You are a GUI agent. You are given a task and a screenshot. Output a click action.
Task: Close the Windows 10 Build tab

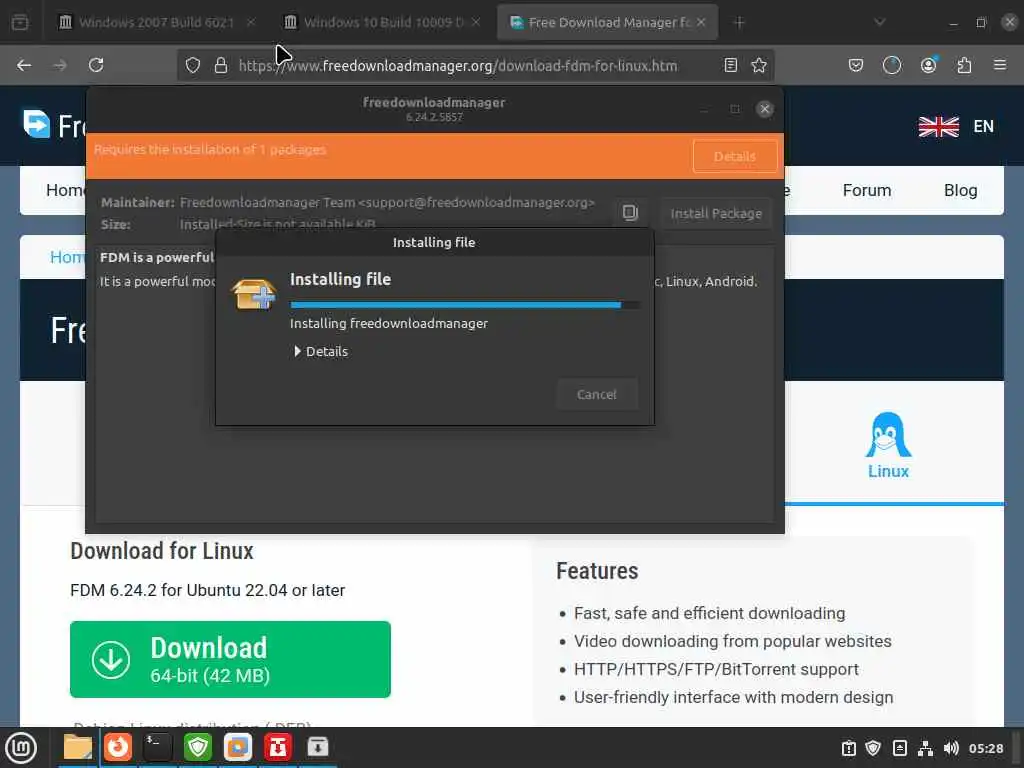pyautogui.click(x=476, y=22)
